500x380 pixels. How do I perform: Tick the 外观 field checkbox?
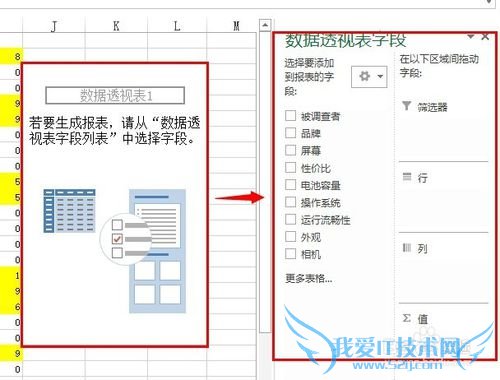290,237
